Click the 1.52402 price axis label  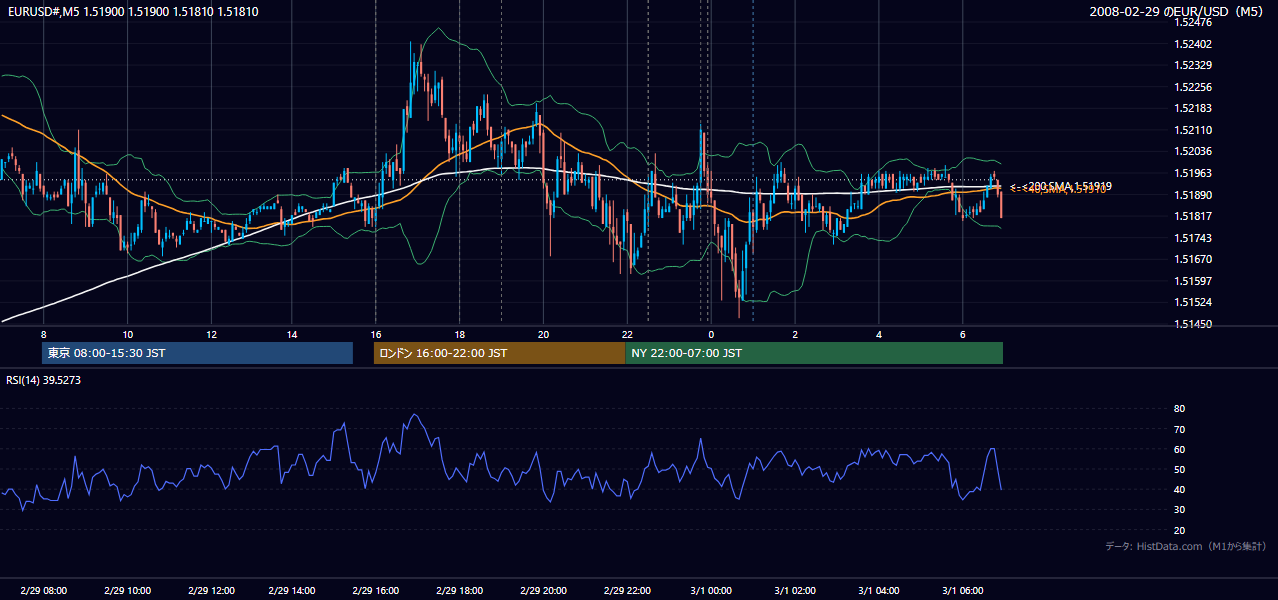tap(1193, 44)
